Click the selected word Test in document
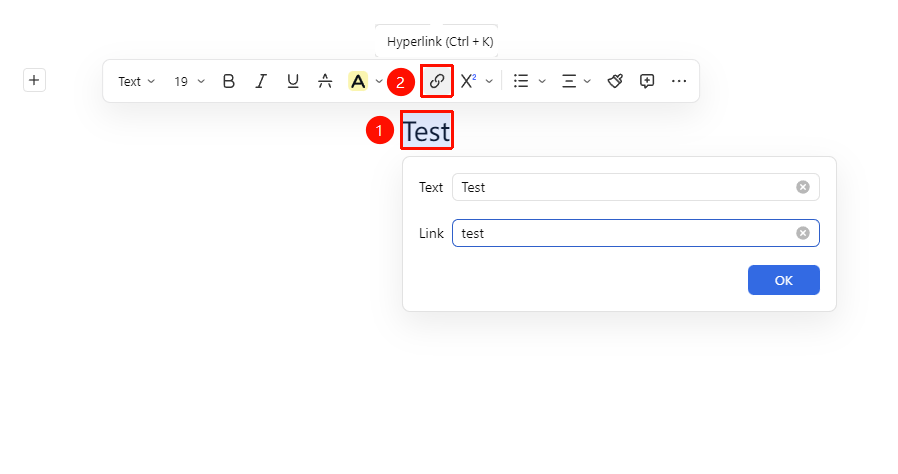The width and height of the screenshot is (898, 474). pyautogui.click(x=427, y=132)
